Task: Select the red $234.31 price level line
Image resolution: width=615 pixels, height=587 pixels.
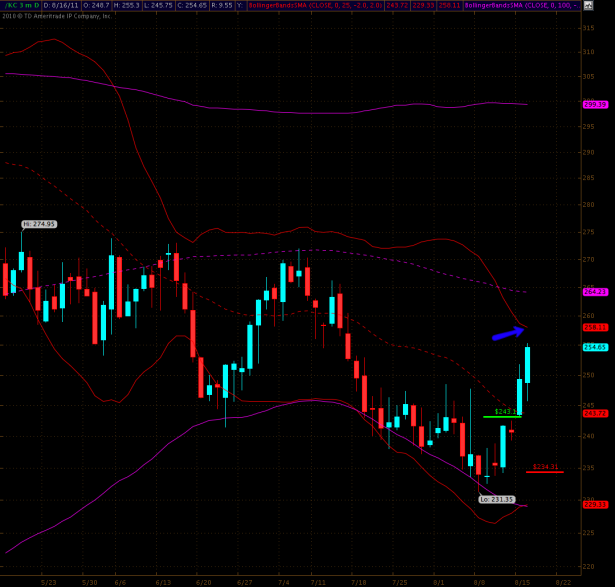Action: click(544, 472)
